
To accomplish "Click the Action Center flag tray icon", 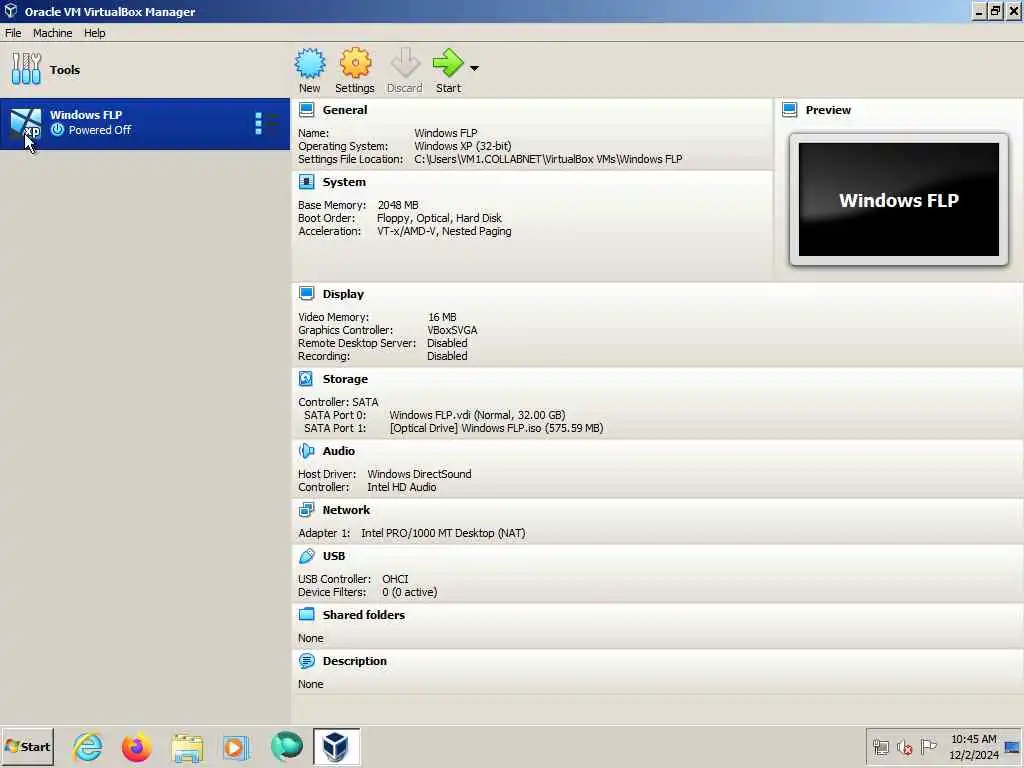I will pos(928,746).
